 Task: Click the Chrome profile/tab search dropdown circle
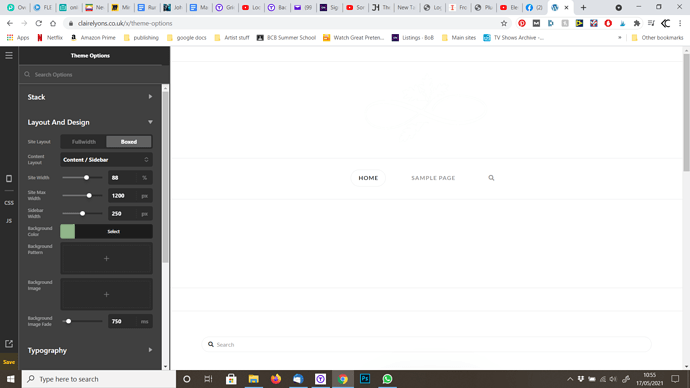click(x=619, y=7)
